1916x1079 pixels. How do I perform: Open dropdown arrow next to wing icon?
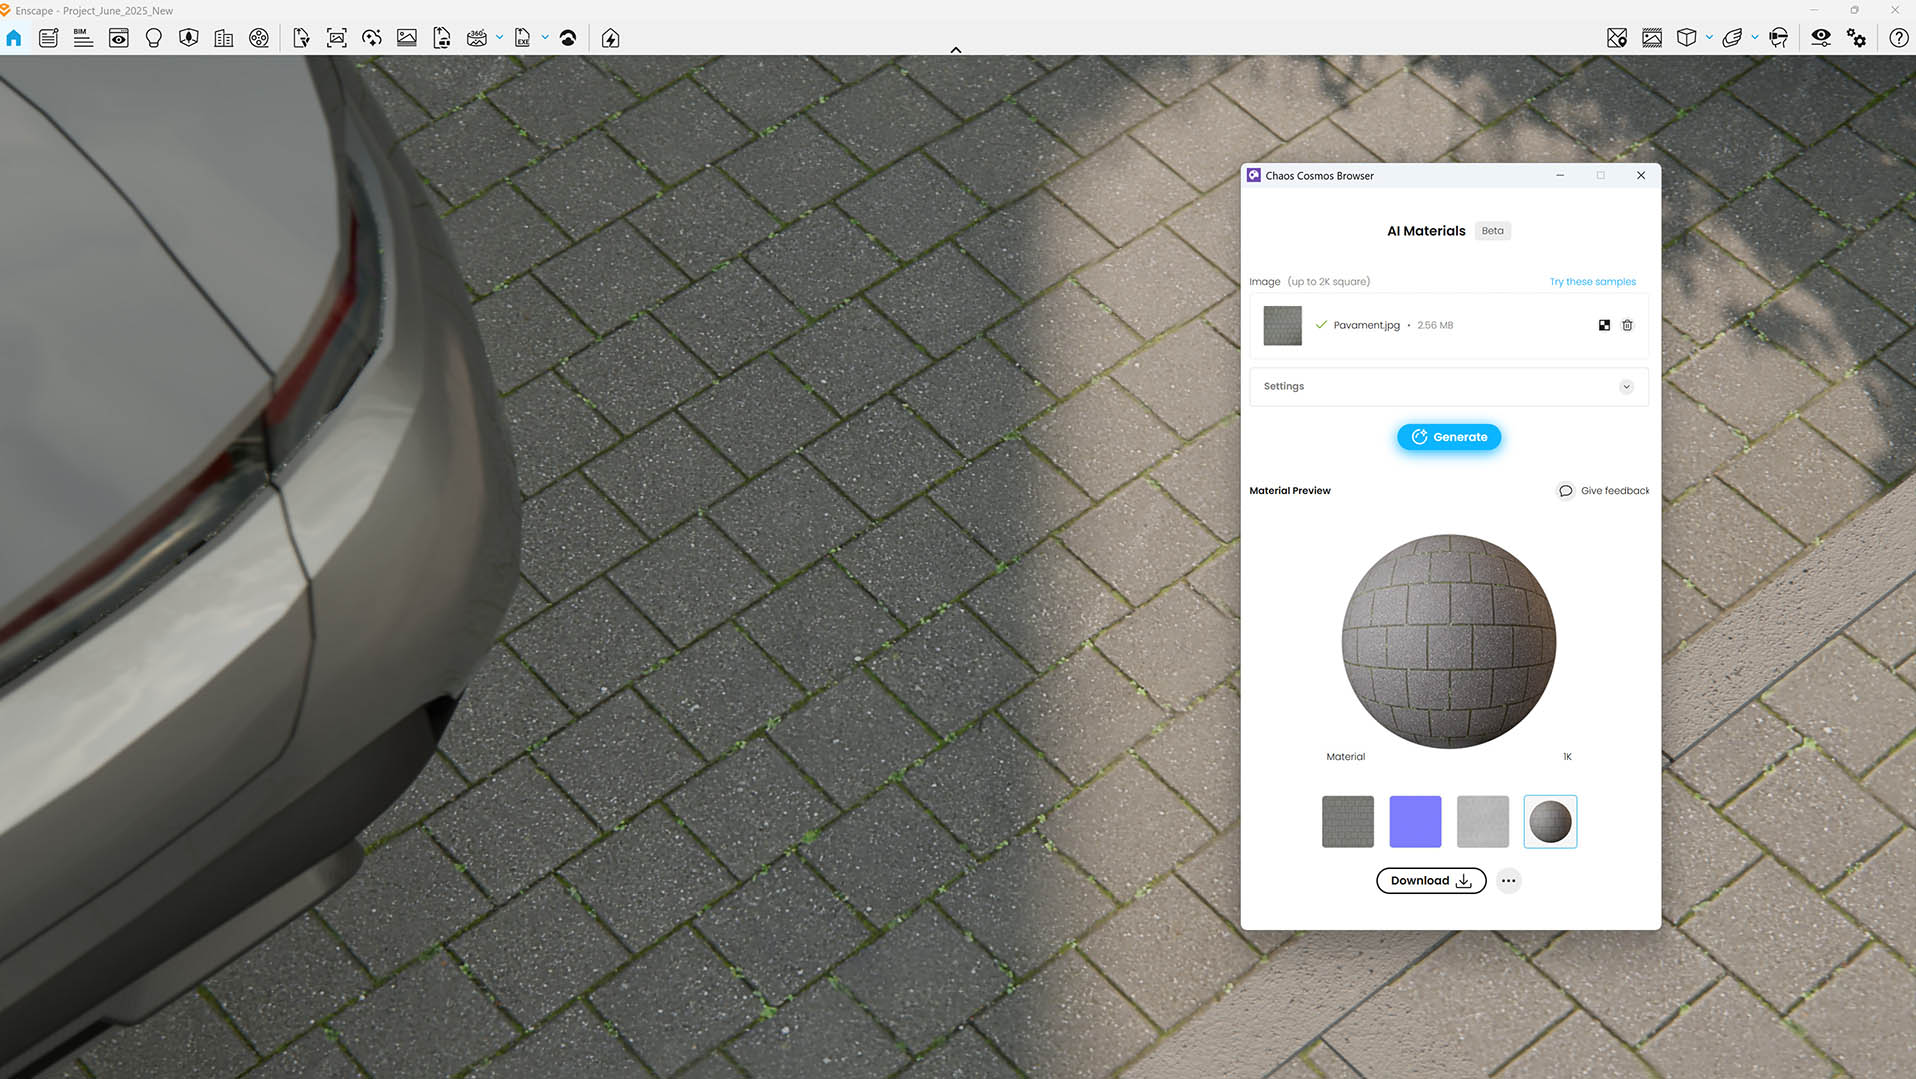(1755, 38)
